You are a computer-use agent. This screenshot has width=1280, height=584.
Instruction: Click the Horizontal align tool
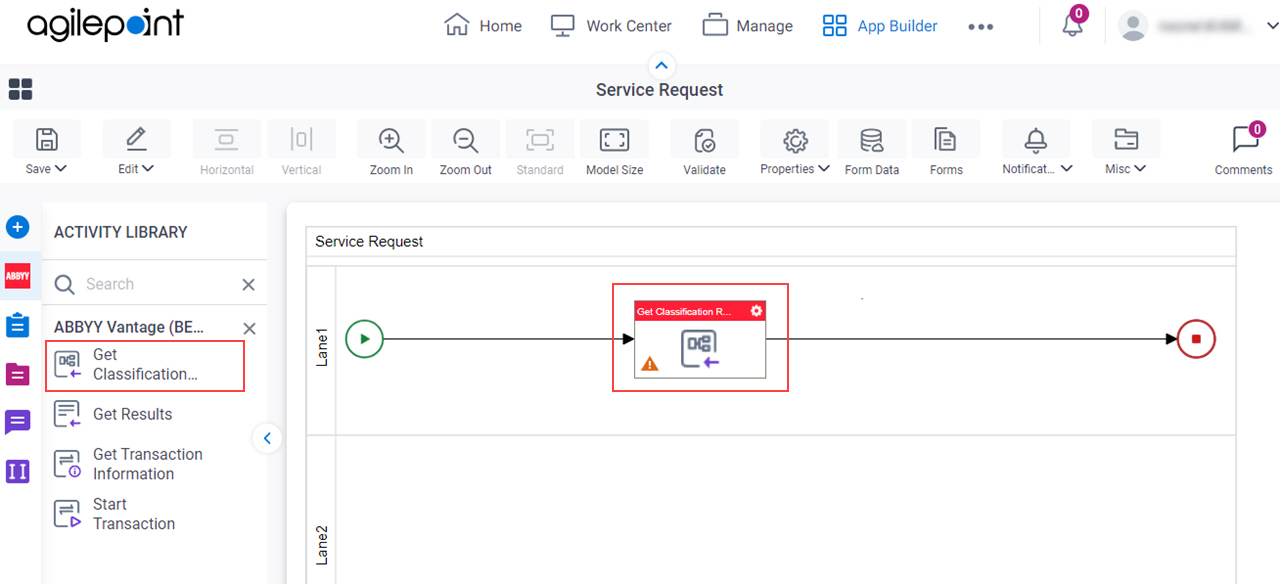click(x=227, y=151)
